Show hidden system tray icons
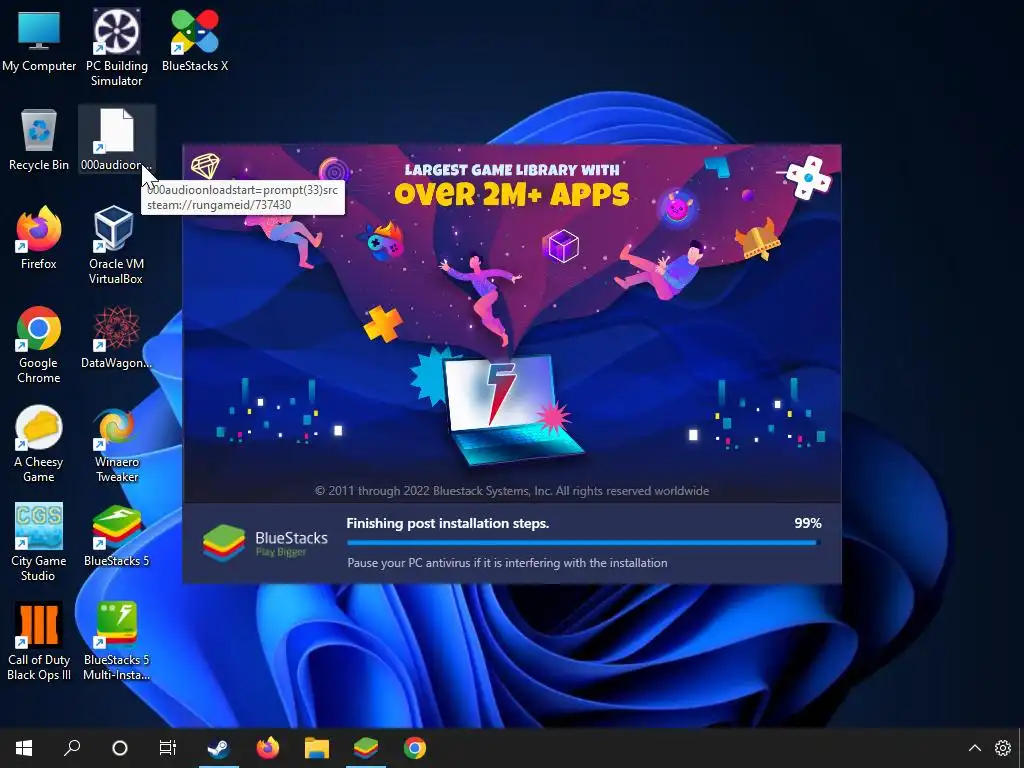This screenshot has height=768, width=1024. [x=974, y=748]
